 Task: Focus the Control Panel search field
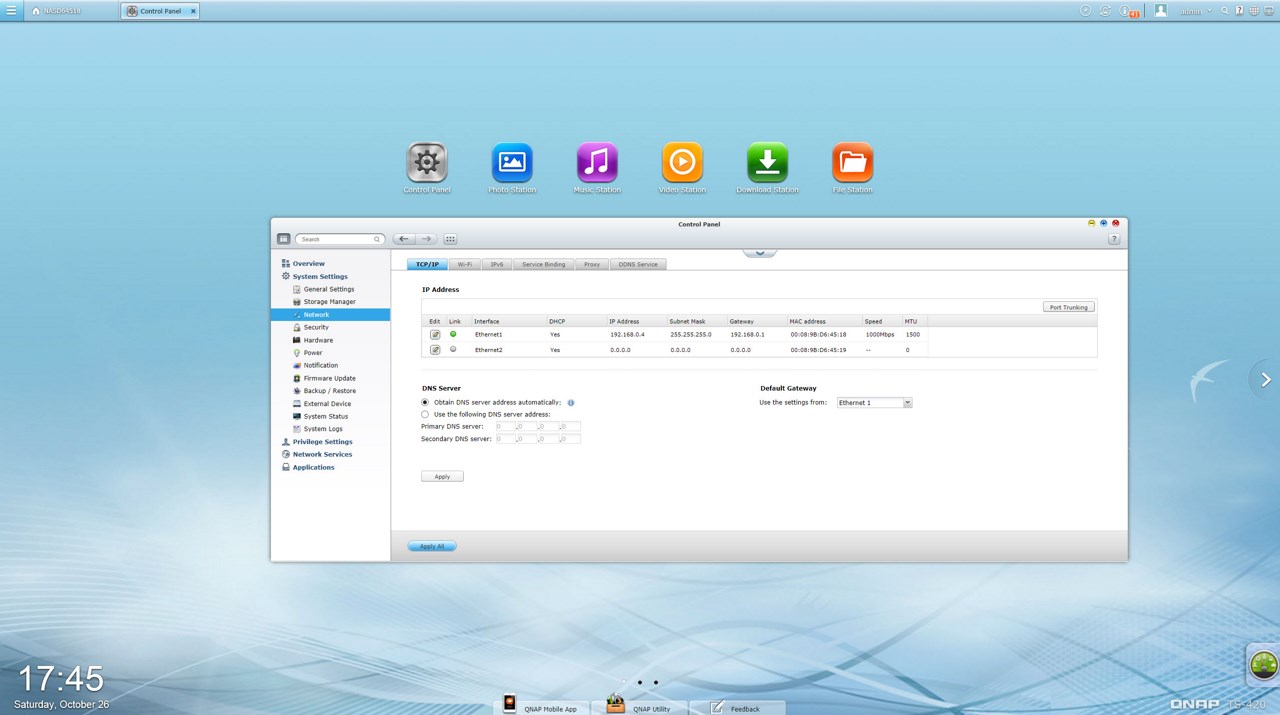coord(339,239)
